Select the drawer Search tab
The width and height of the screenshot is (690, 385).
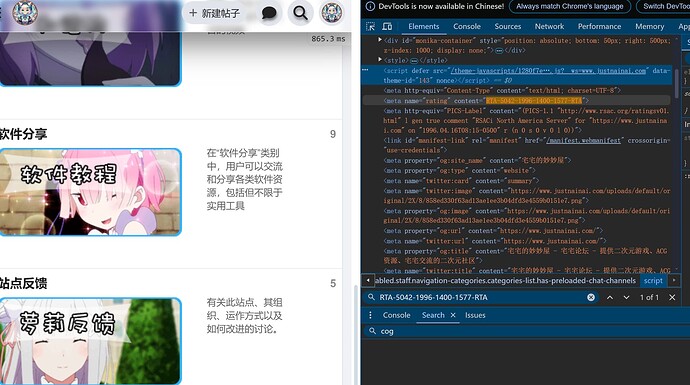433,315
